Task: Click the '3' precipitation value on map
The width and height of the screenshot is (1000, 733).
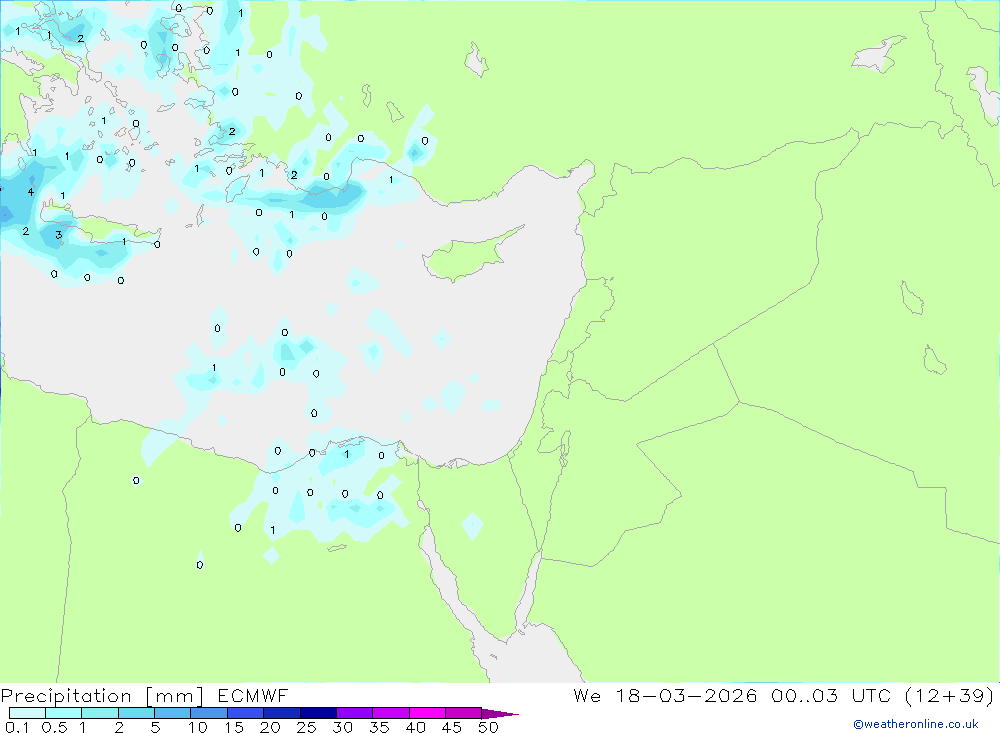Action: tap(58, 235)
